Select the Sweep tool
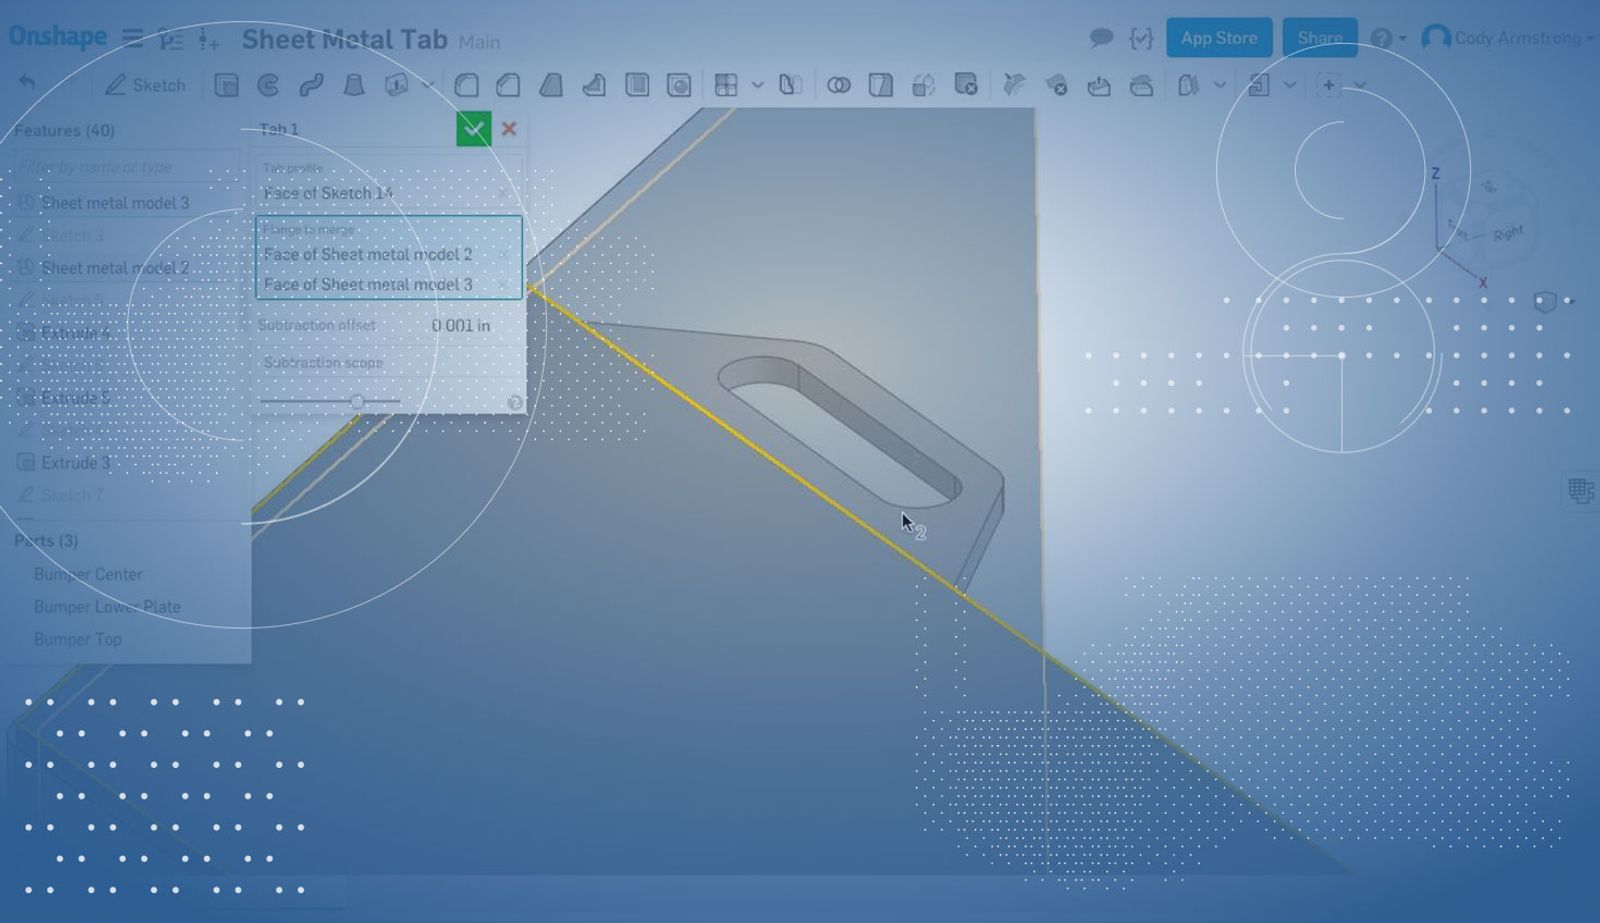1600x923 pixels. (x=311, y=86)
